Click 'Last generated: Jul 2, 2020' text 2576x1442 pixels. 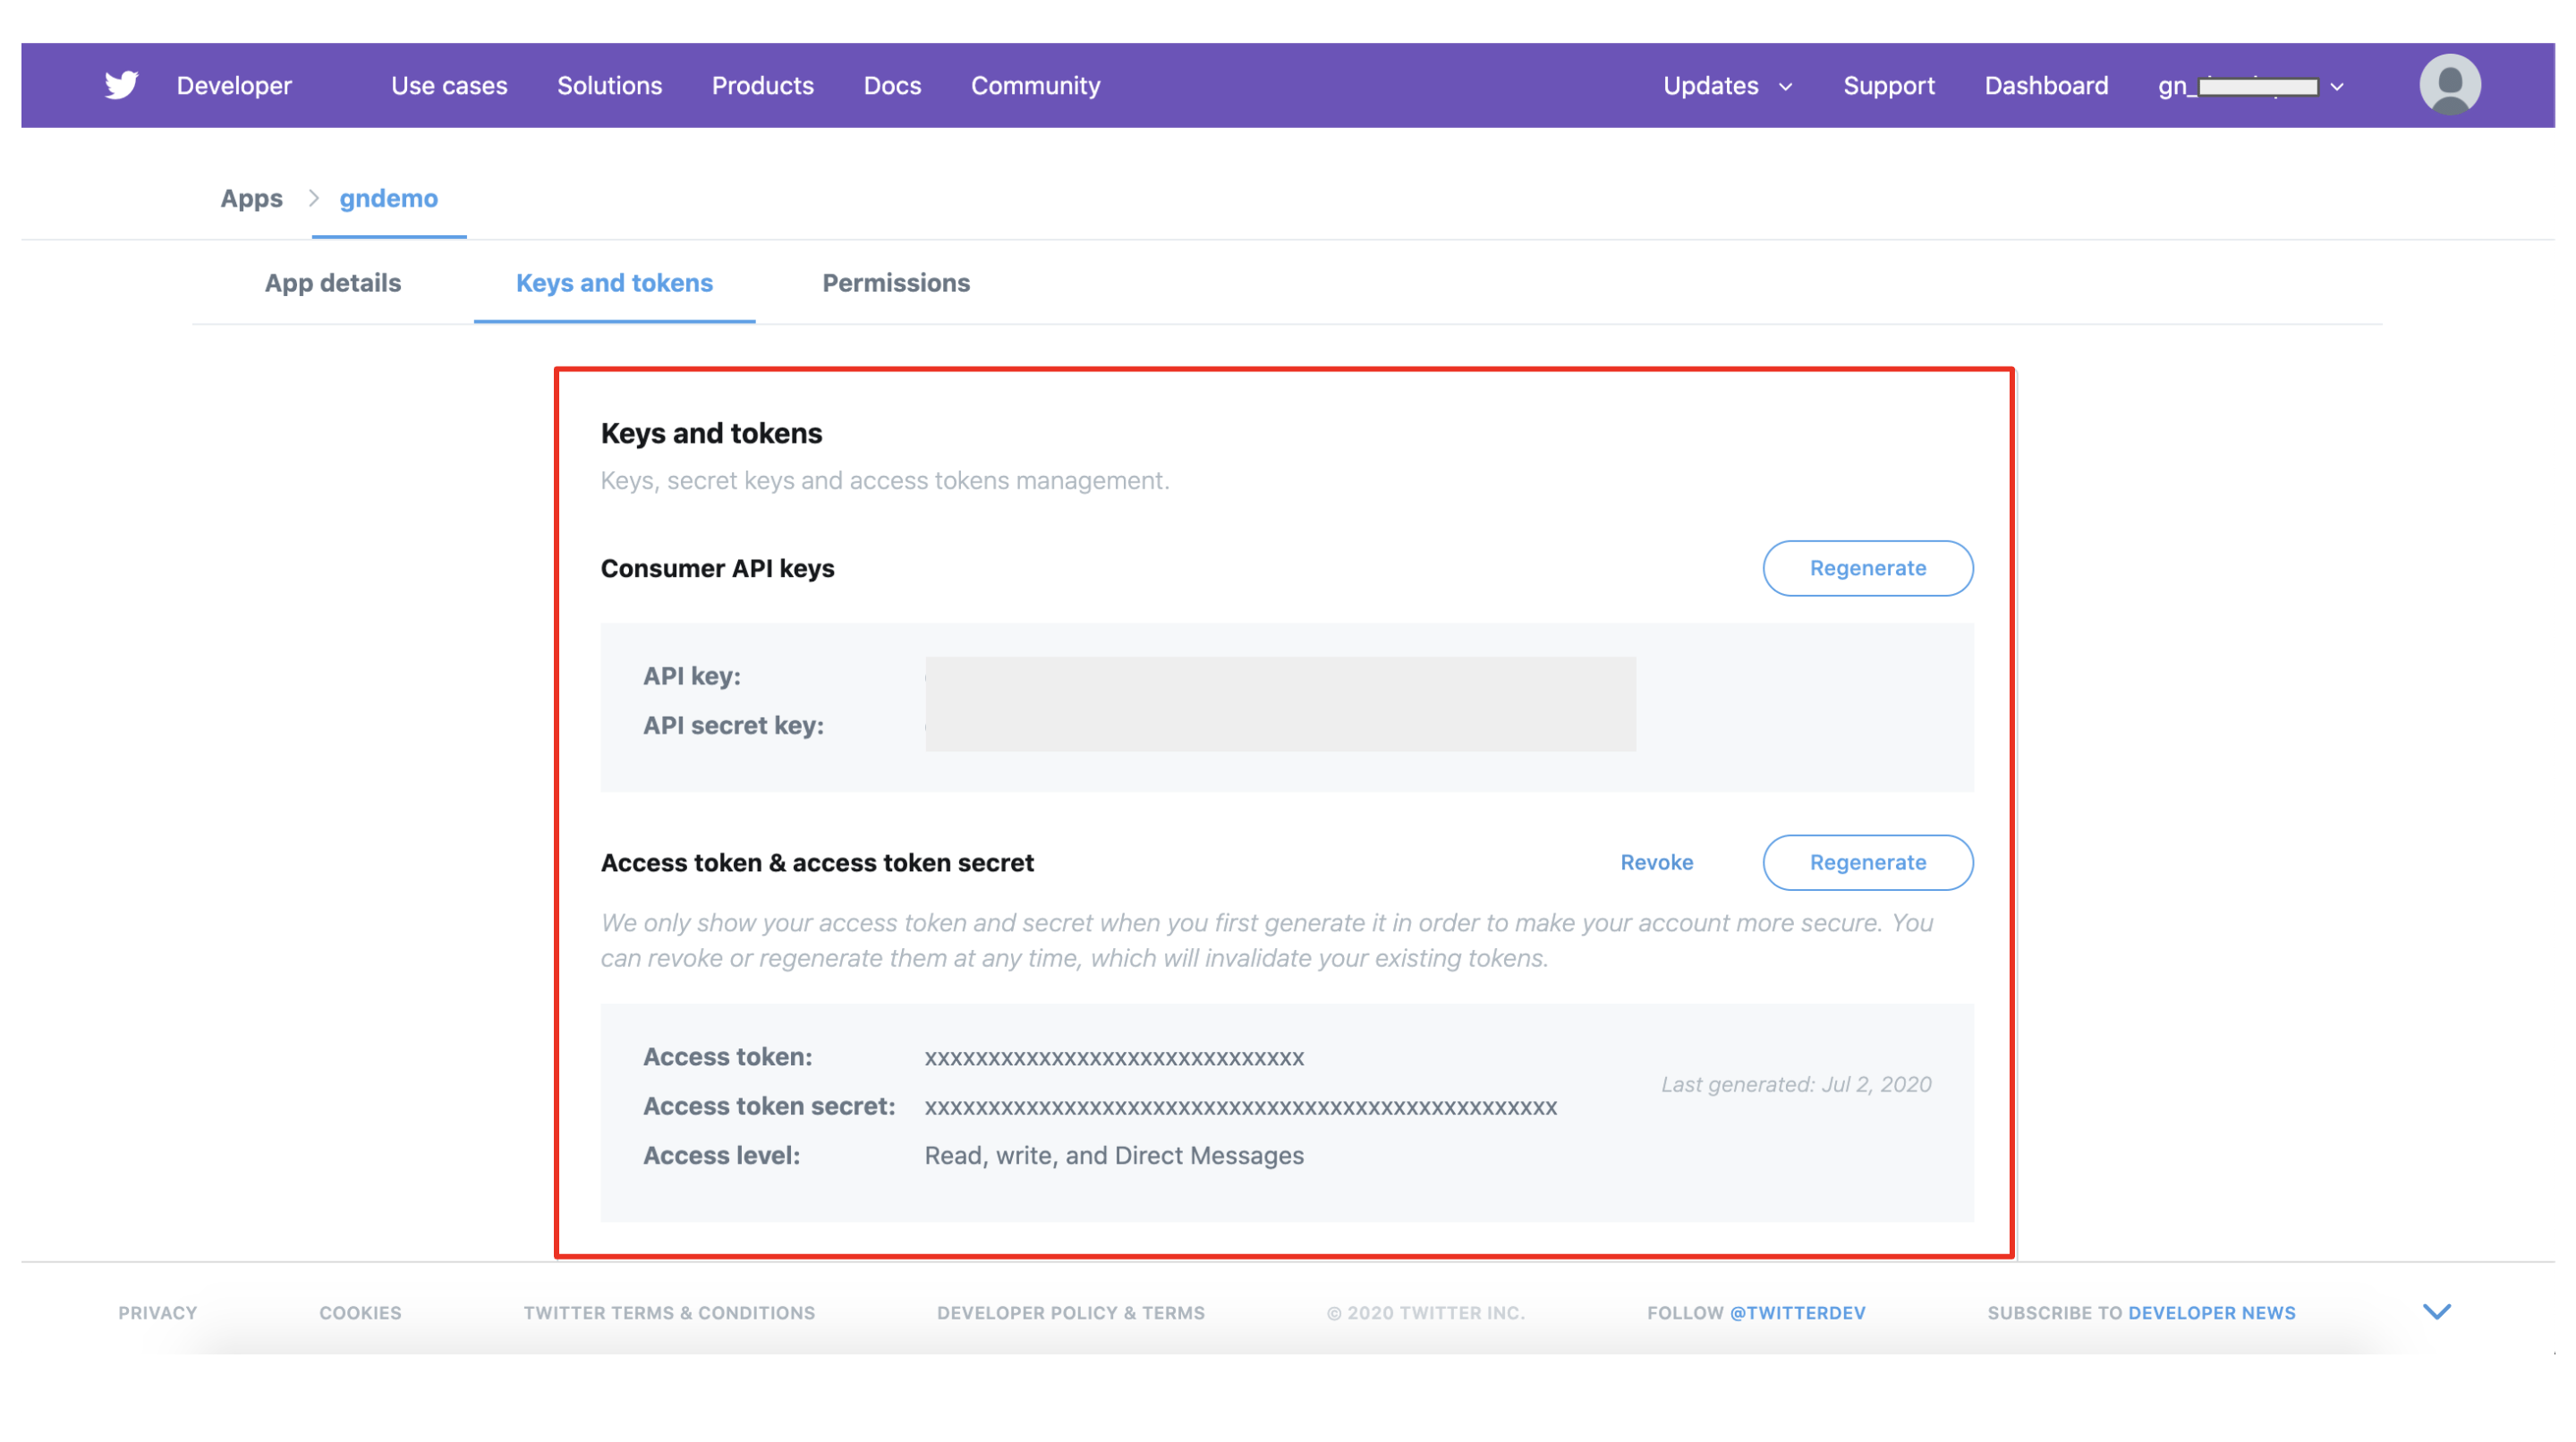[x=1796, y=1084]
